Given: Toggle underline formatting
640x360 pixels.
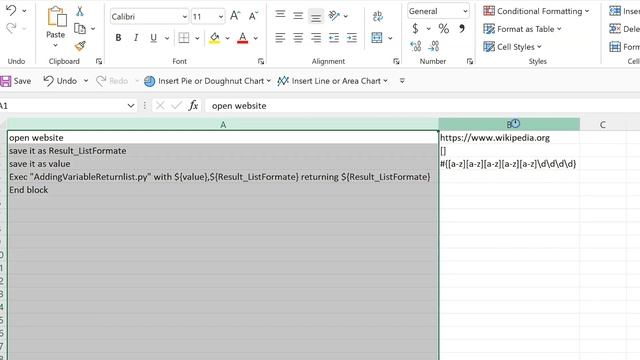Looking at the screenshot, I should point(153,38).
